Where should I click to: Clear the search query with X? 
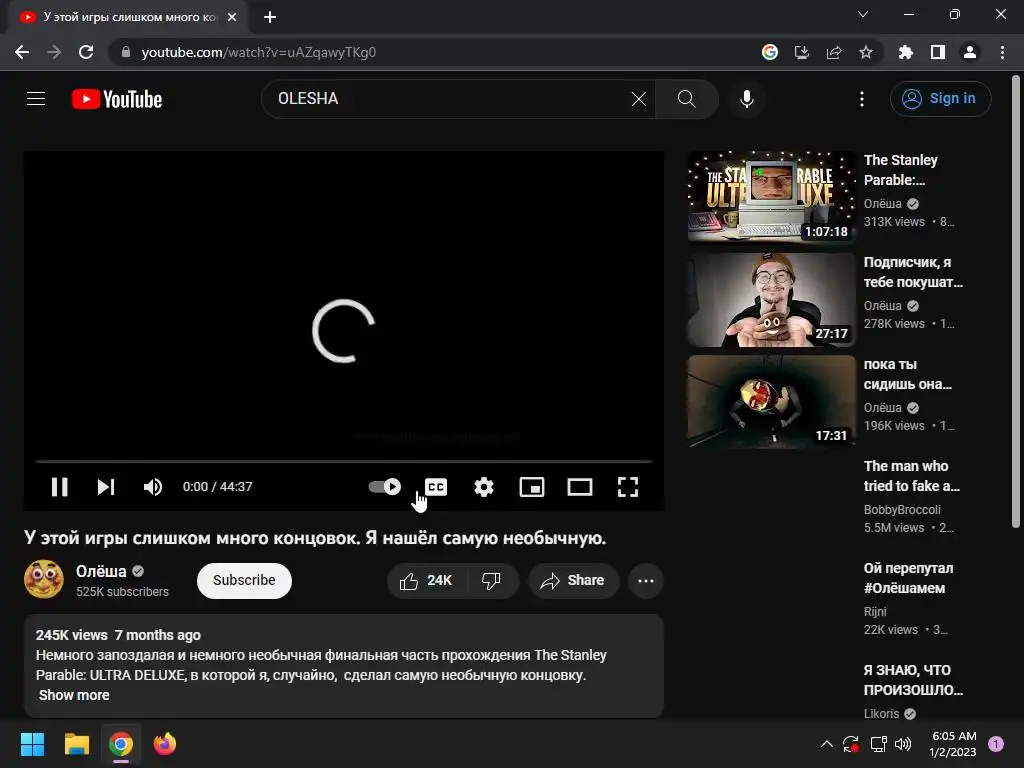639,99
